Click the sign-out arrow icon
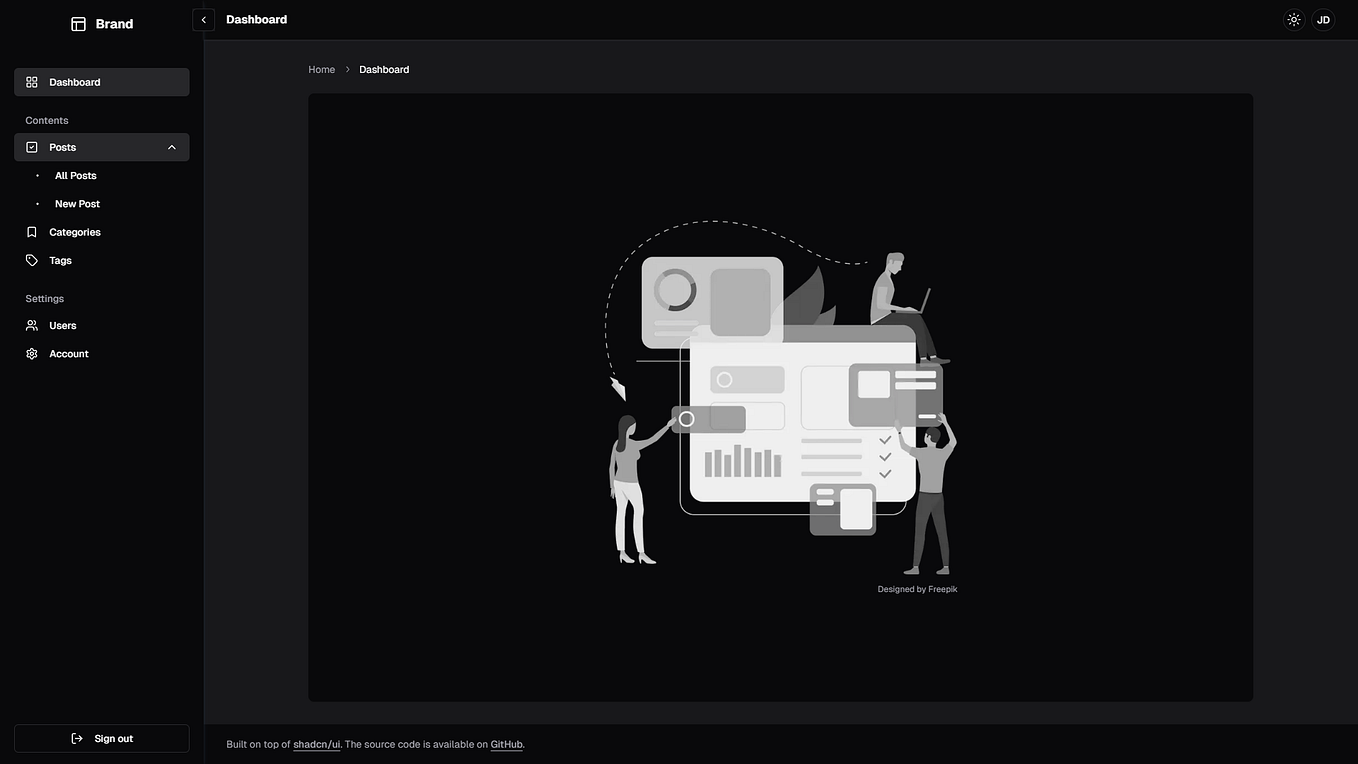 76,737
